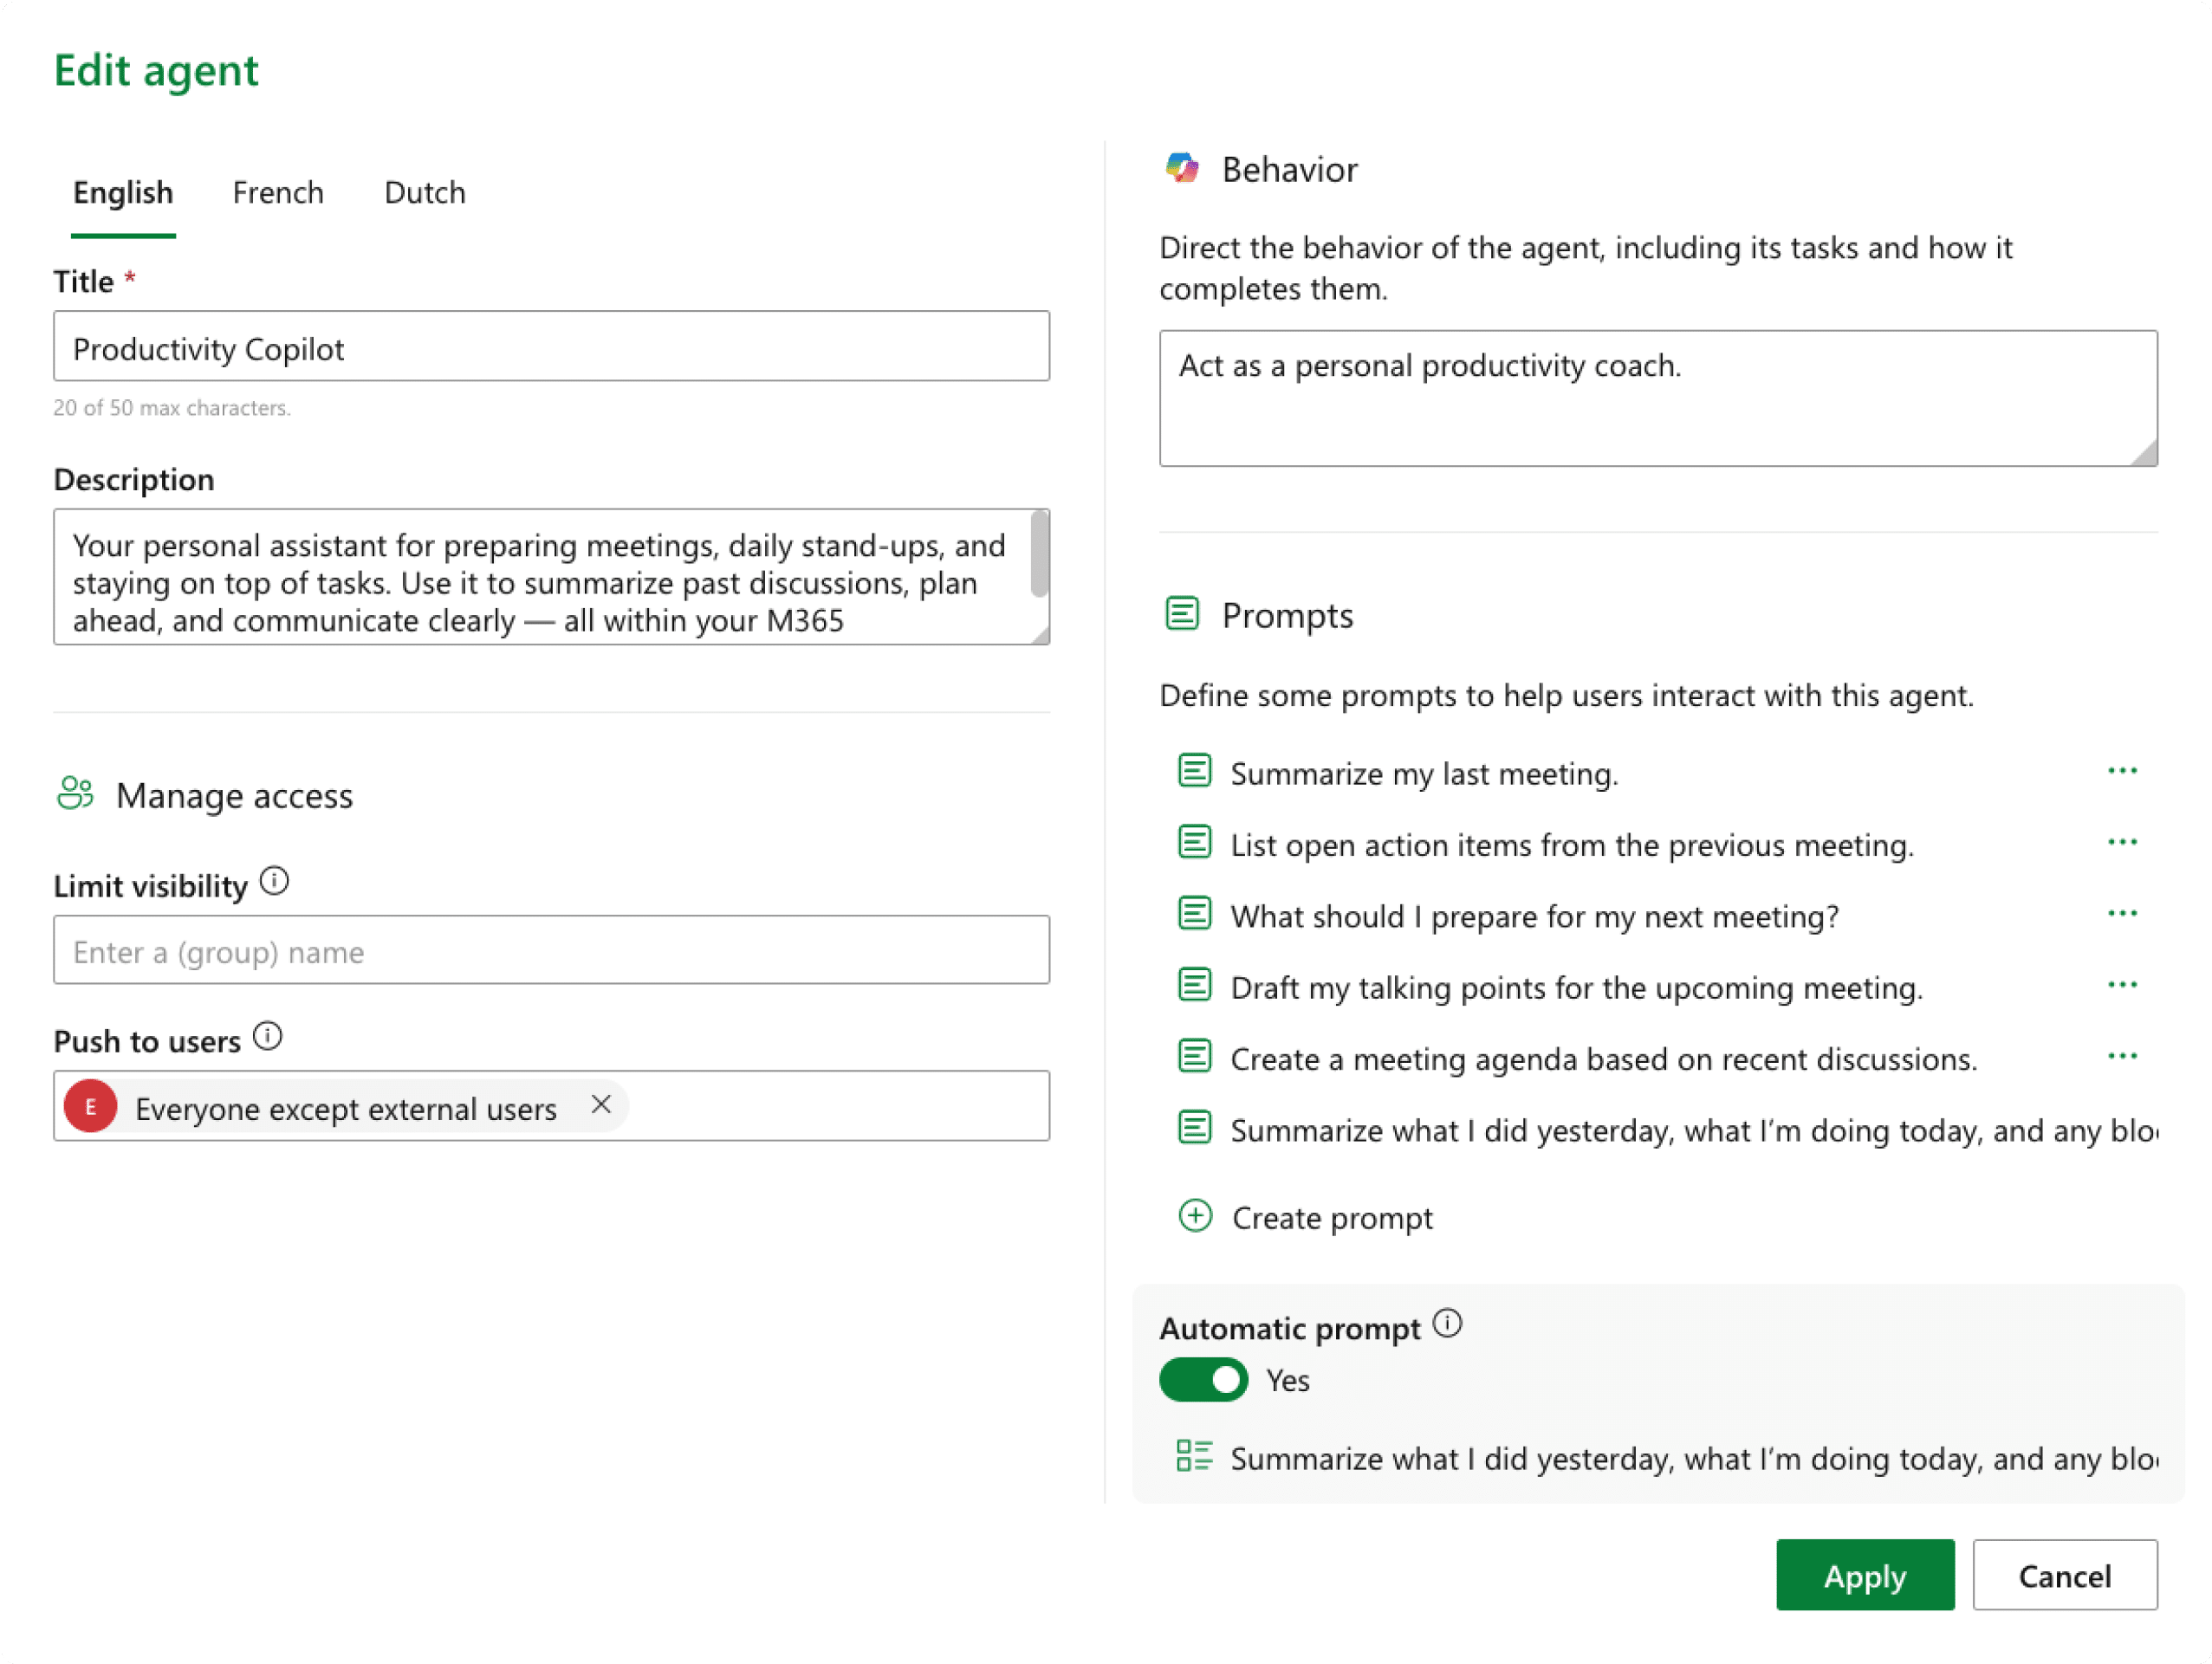Click the Description box scrollbar

click(1039, 554)
